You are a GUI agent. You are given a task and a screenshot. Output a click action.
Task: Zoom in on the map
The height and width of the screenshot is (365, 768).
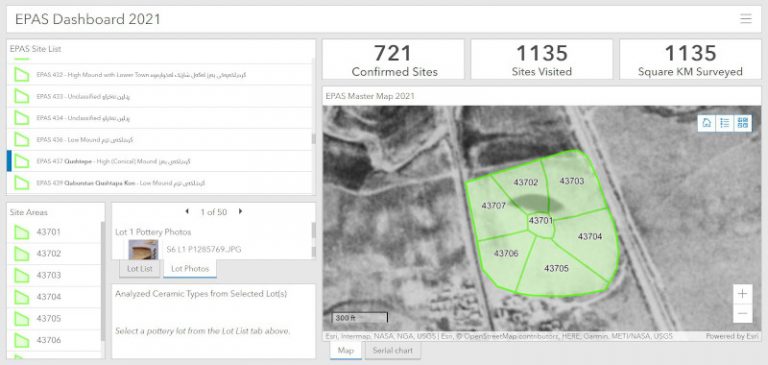(743, 294)
